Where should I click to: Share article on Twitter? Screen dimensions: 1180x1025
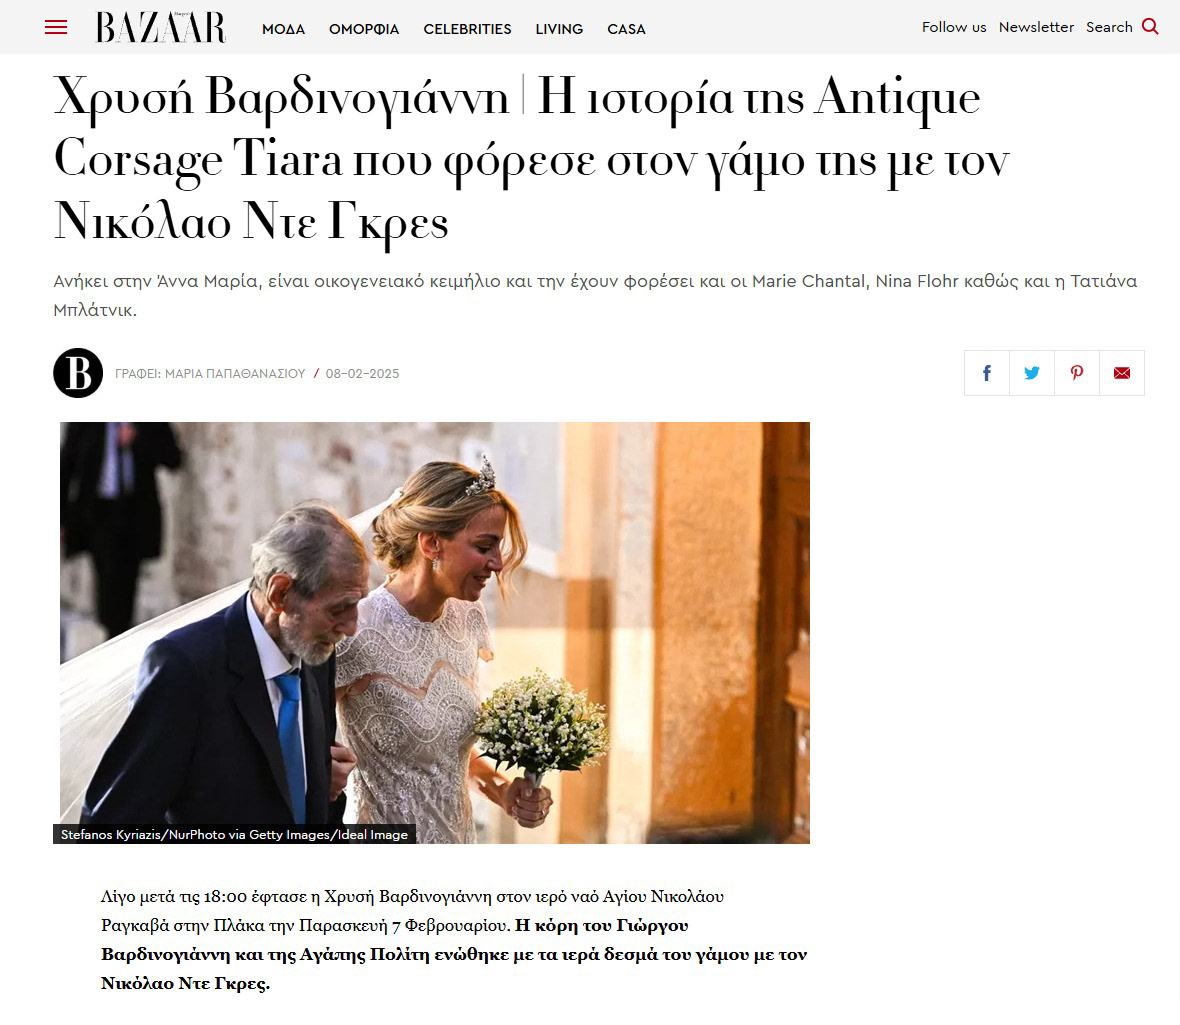pyautogui.click(x=1032, y=373)
